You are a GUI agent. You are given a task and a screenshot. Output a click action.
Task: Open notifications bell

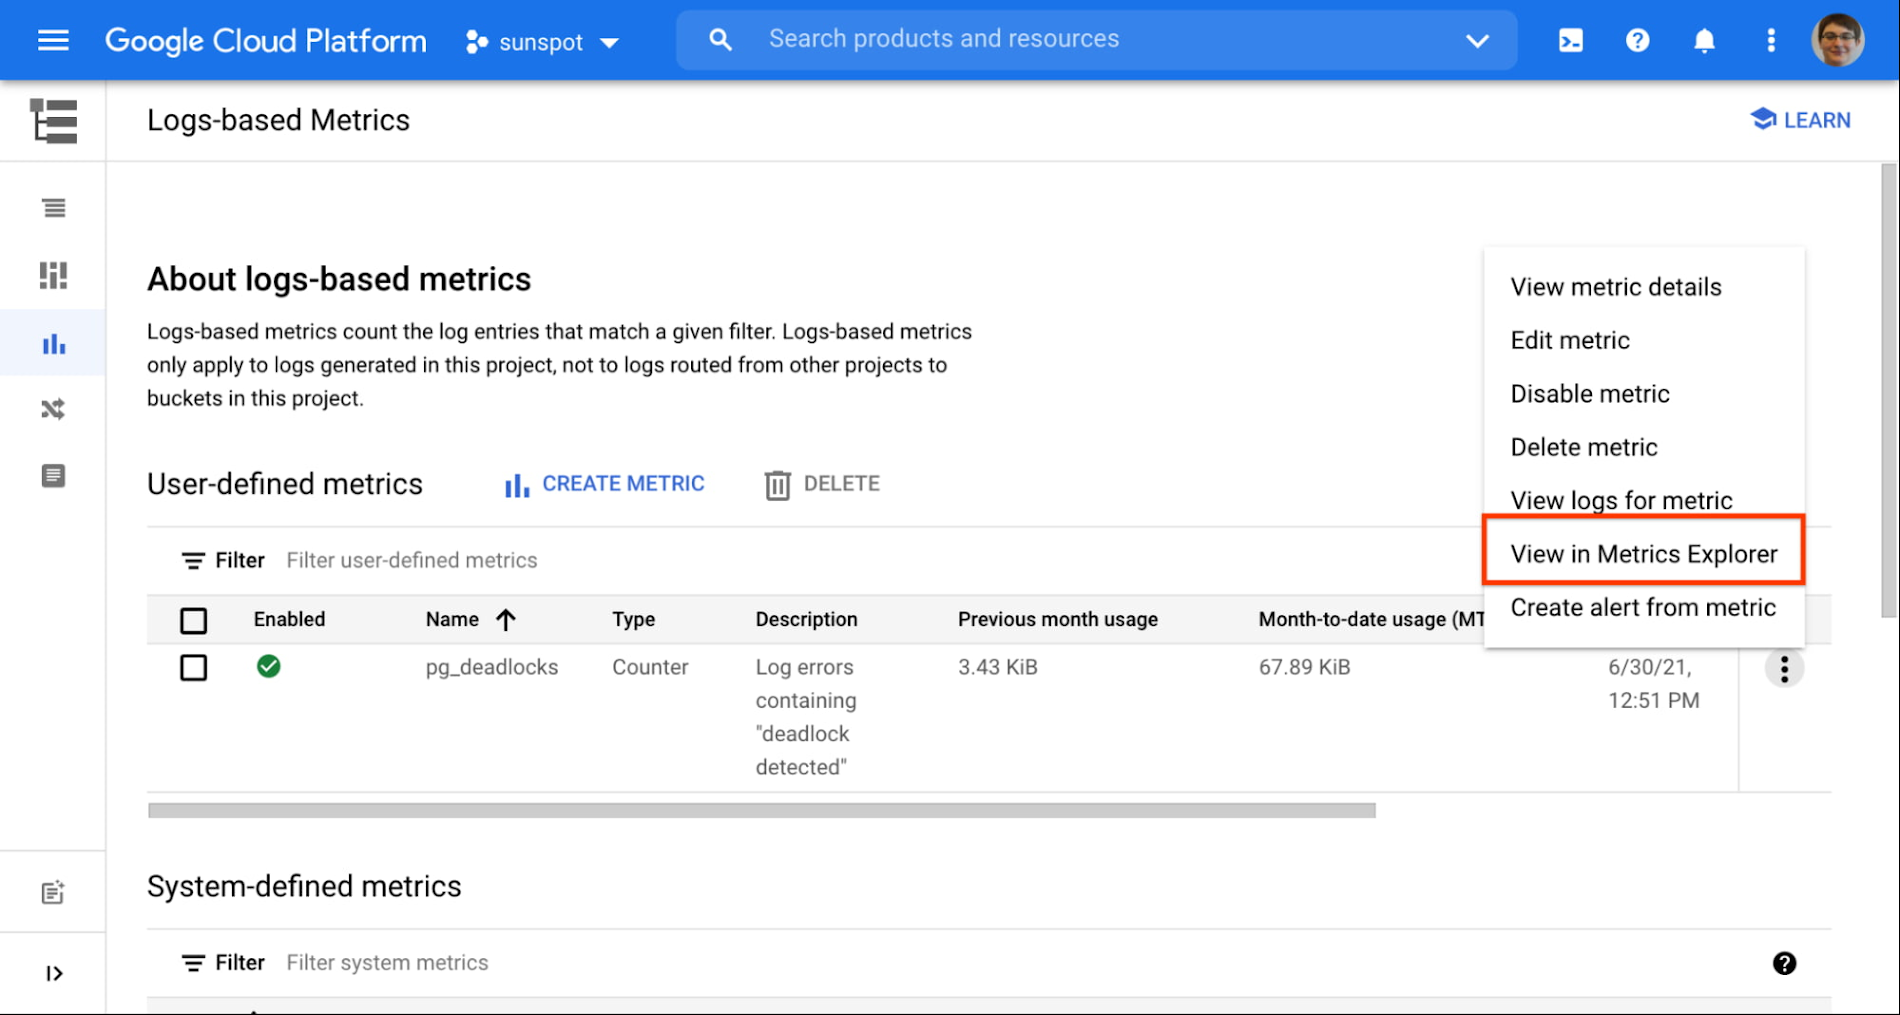[x=1704, y=40]
